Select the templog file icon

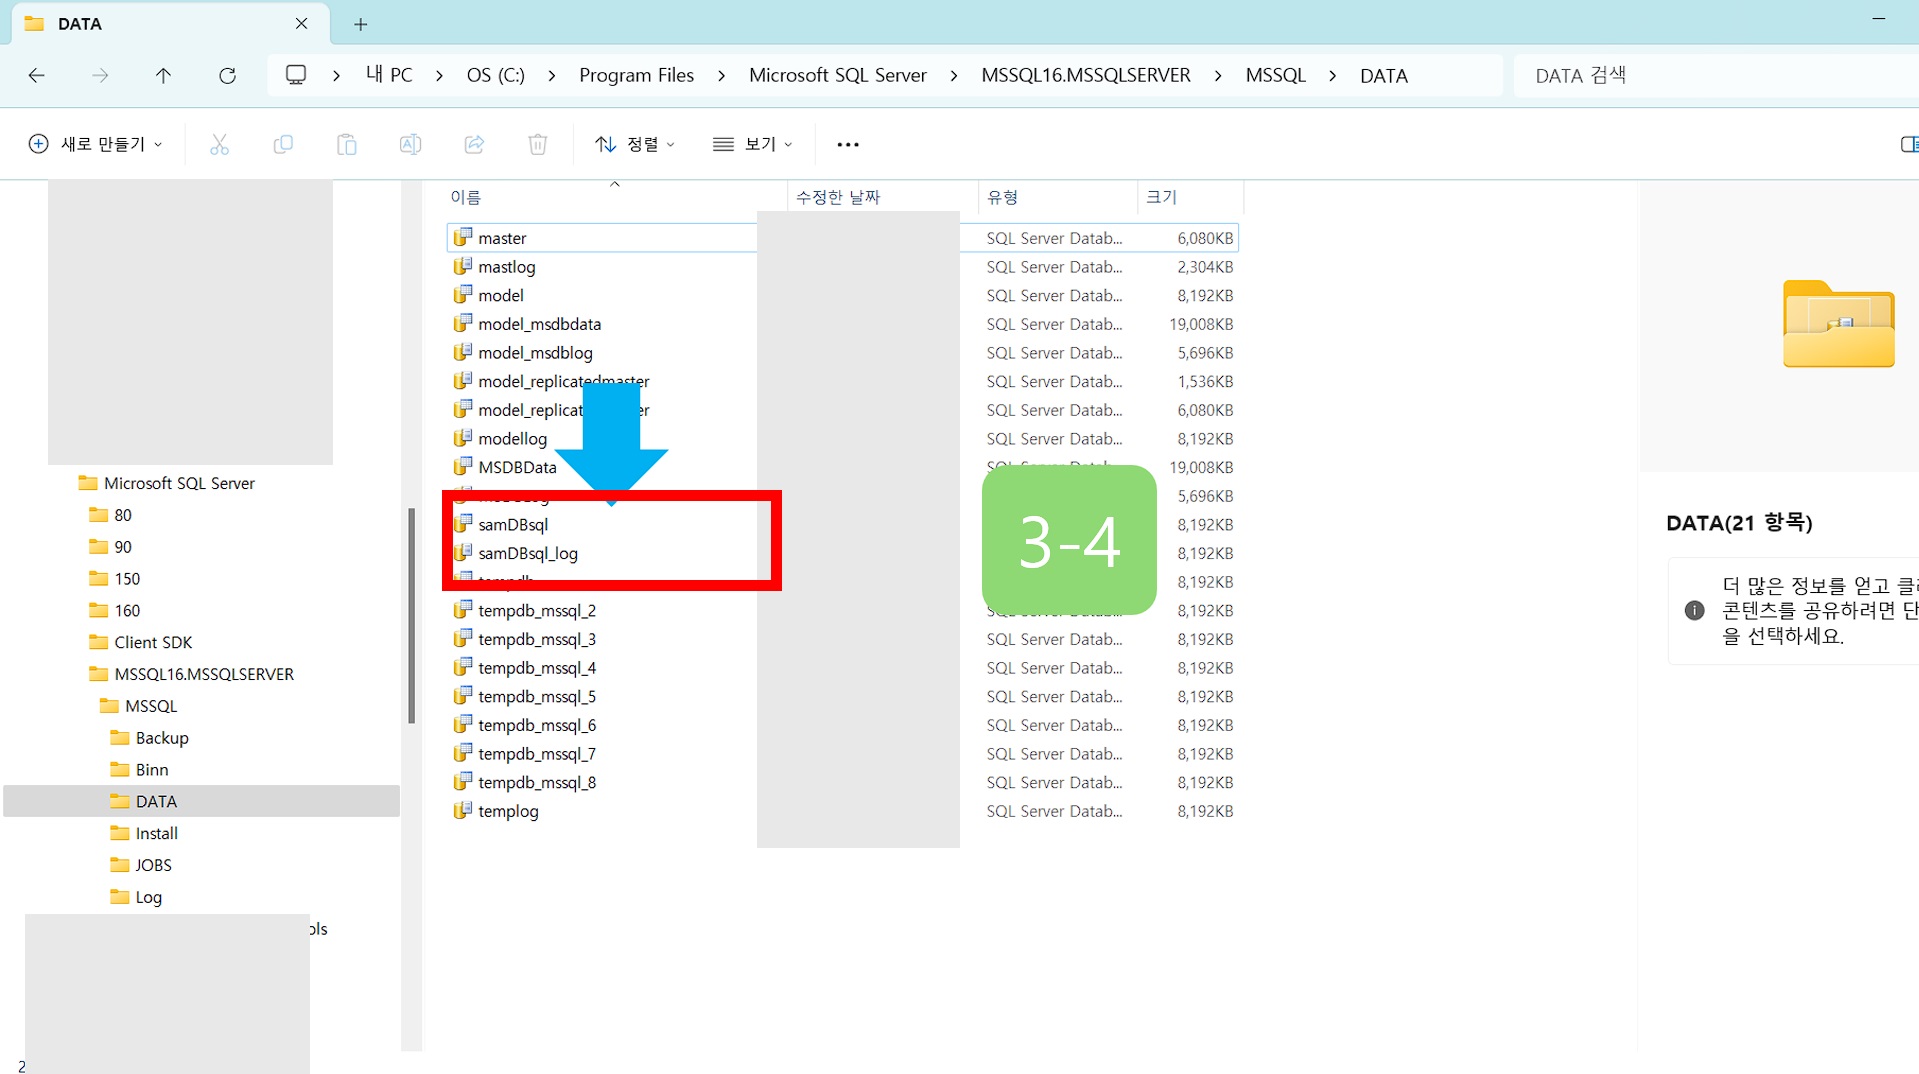(462, 810)
